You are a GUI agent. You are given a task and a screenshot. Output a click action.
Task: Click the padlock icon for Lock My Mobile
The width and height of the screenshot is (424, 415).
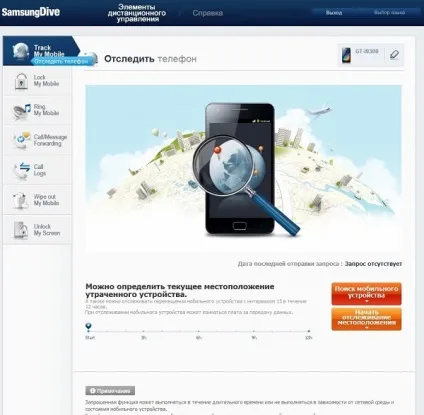(x=21, y=81)
